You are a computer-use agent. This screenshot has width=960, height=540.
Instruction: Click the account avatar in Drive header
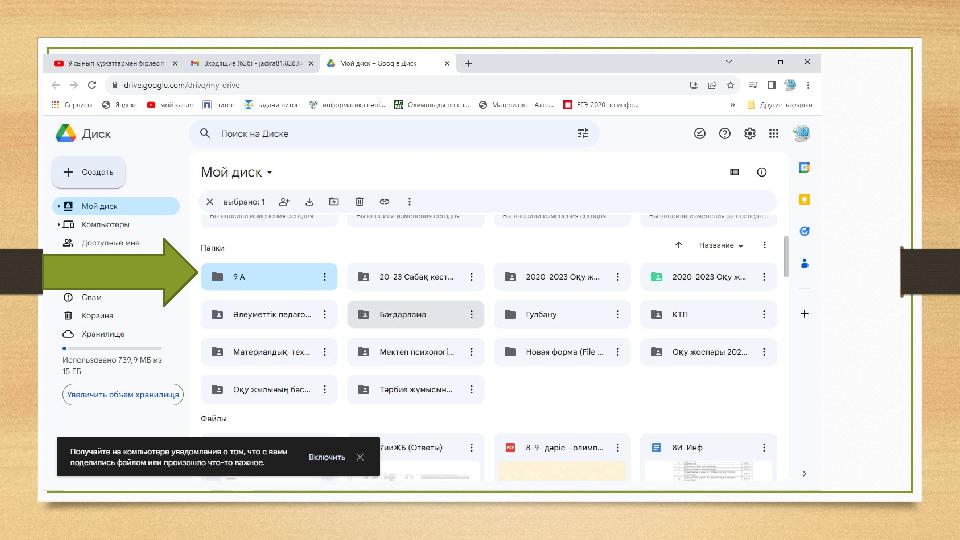coord(801,133)
